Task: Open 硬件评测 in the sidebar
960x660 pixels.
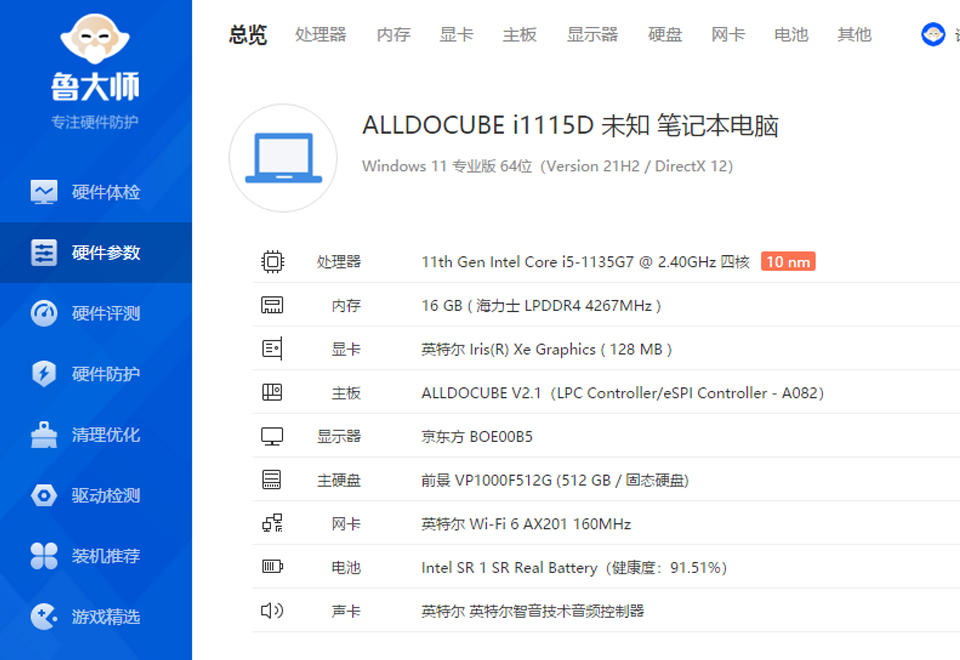Action: tap(96, 313)
